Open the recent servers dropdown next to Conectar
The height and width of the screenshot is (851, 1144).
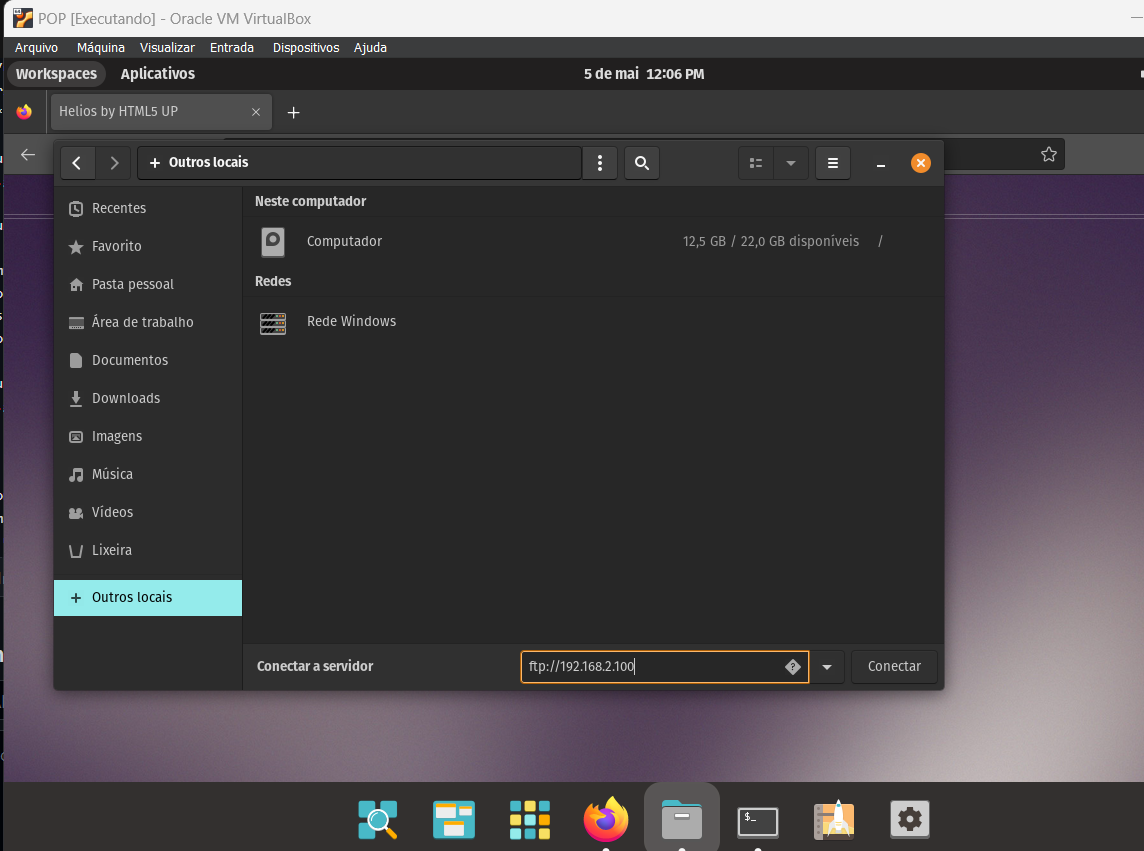[827, 666]
